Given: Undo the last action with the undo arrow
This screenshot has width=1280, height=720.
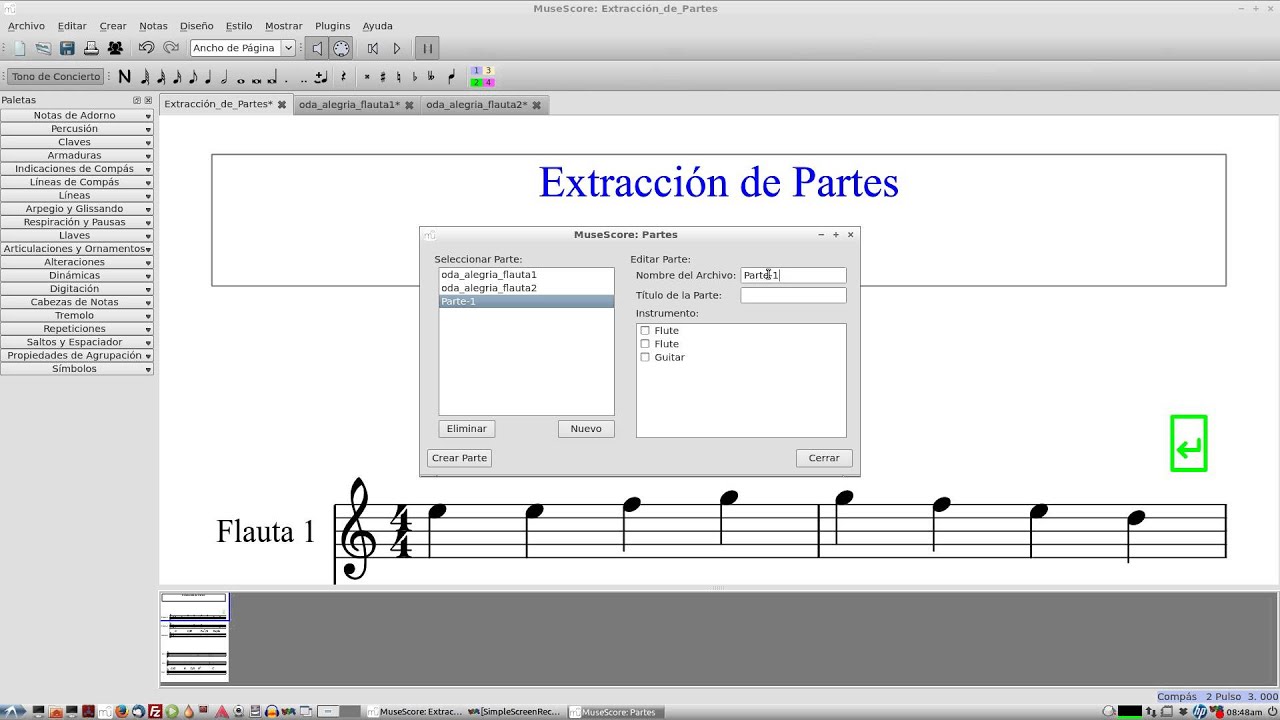Looking at the screenshot, I should 146,48.
